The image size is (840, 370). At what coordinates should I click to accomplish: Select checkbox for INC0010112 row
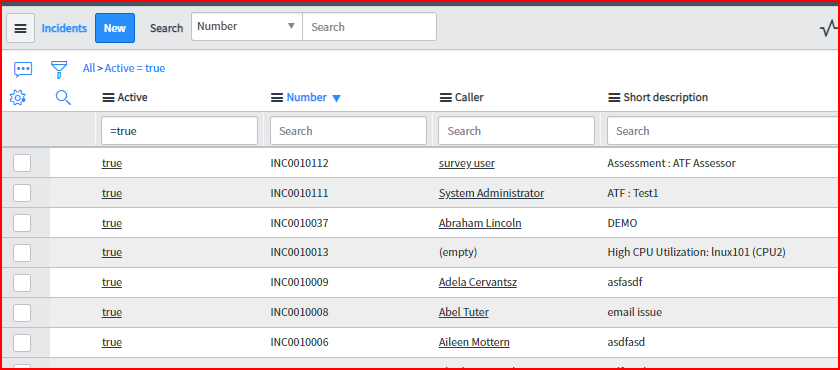[x=22, y=163]
